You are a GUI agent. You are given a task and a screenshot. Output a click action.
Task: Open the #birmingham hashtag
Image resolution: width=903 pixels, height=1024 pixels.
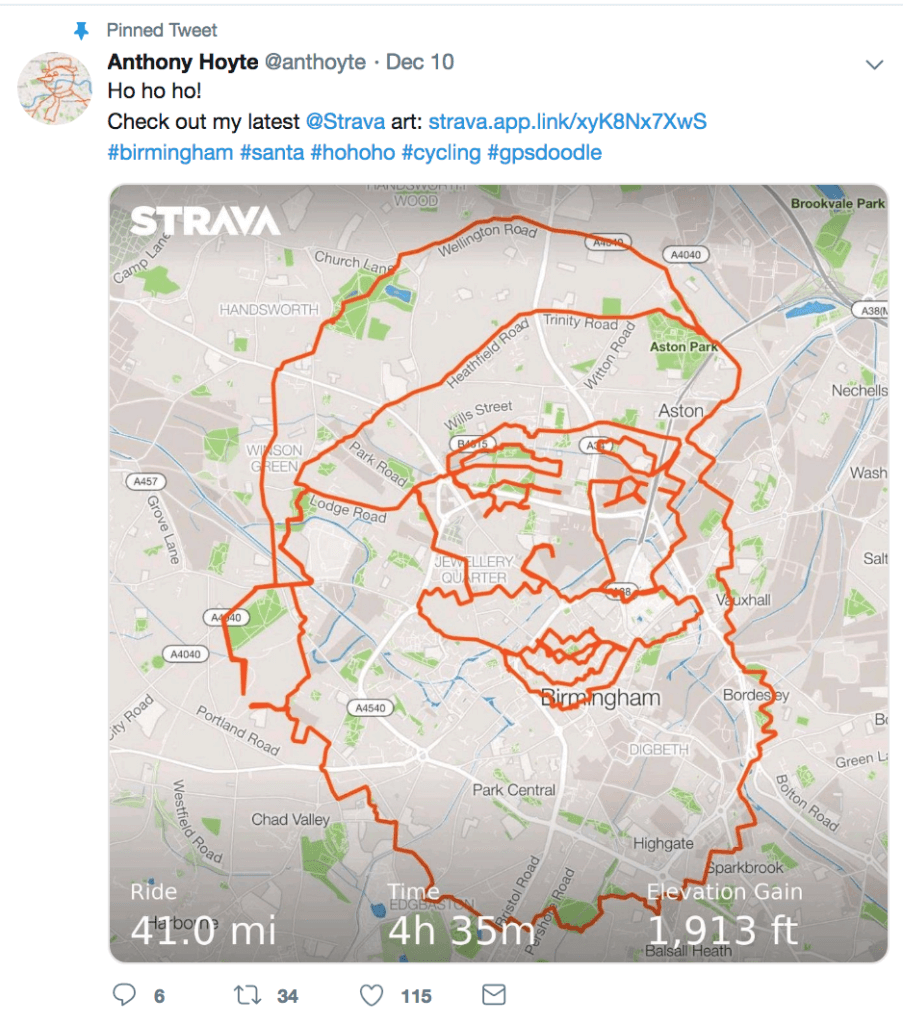point(170,152)
